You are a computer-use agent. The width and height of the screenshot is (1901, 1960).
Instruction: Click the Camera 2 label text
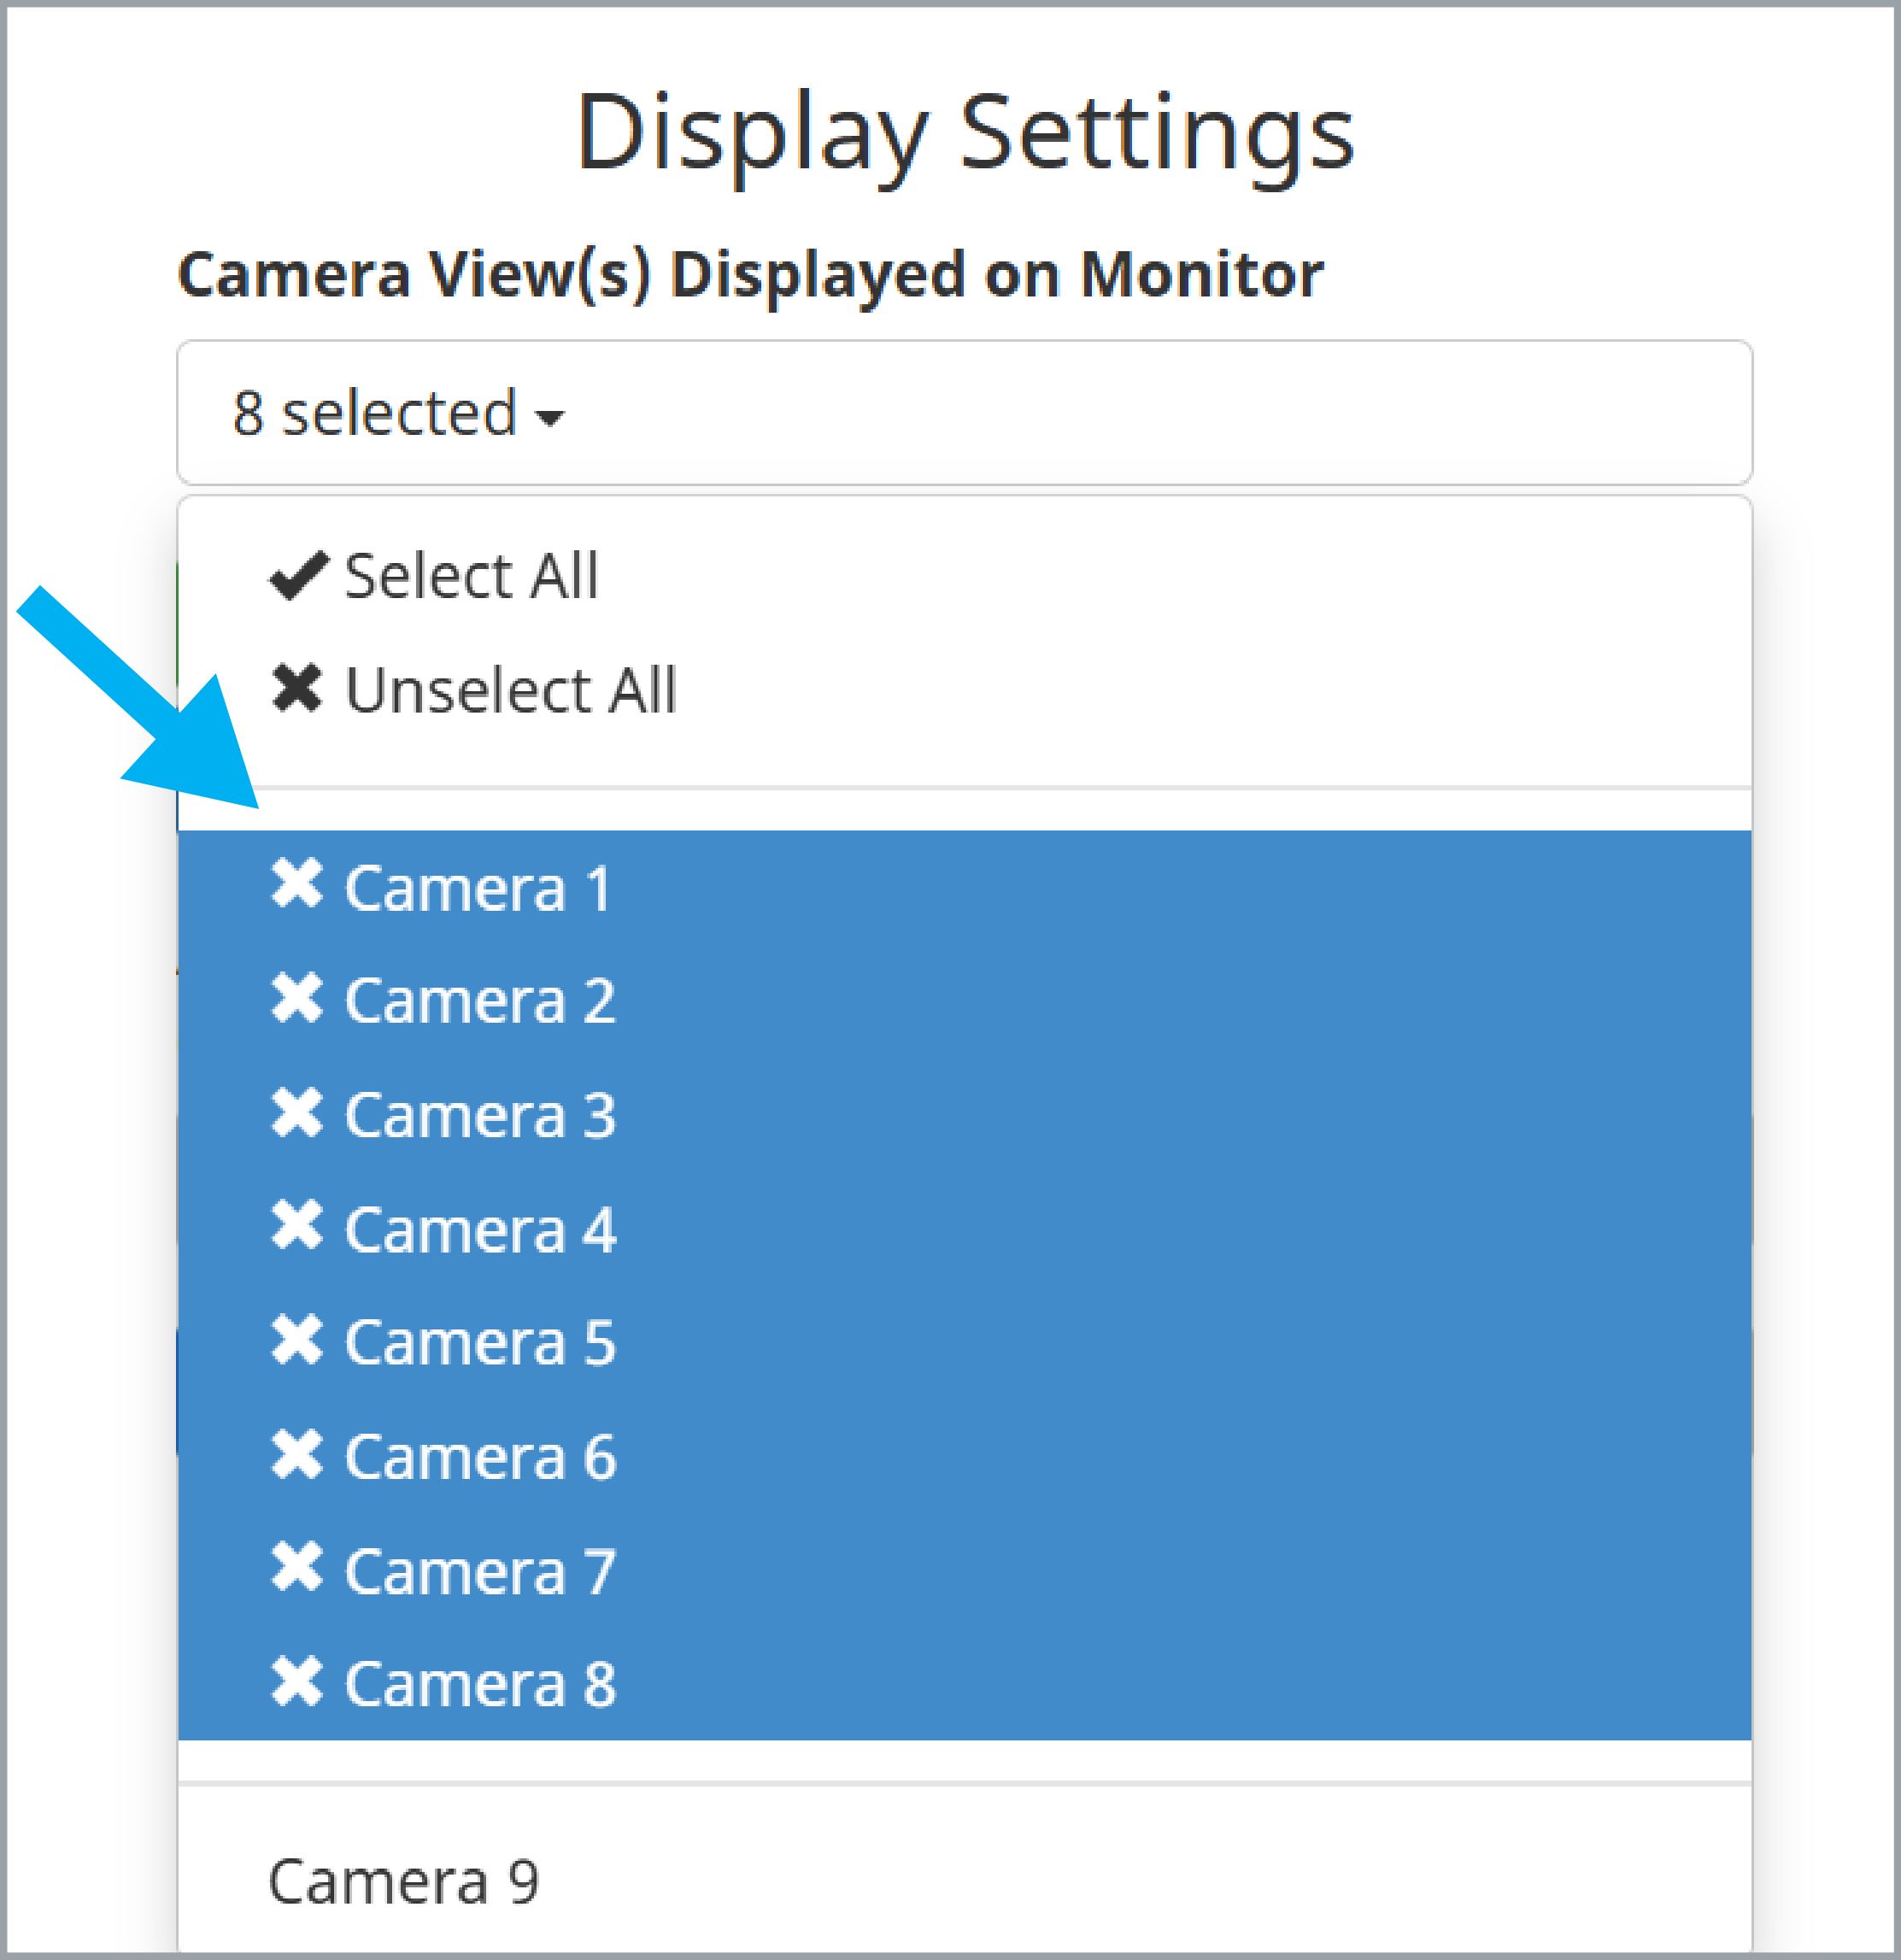(480, 1000)
